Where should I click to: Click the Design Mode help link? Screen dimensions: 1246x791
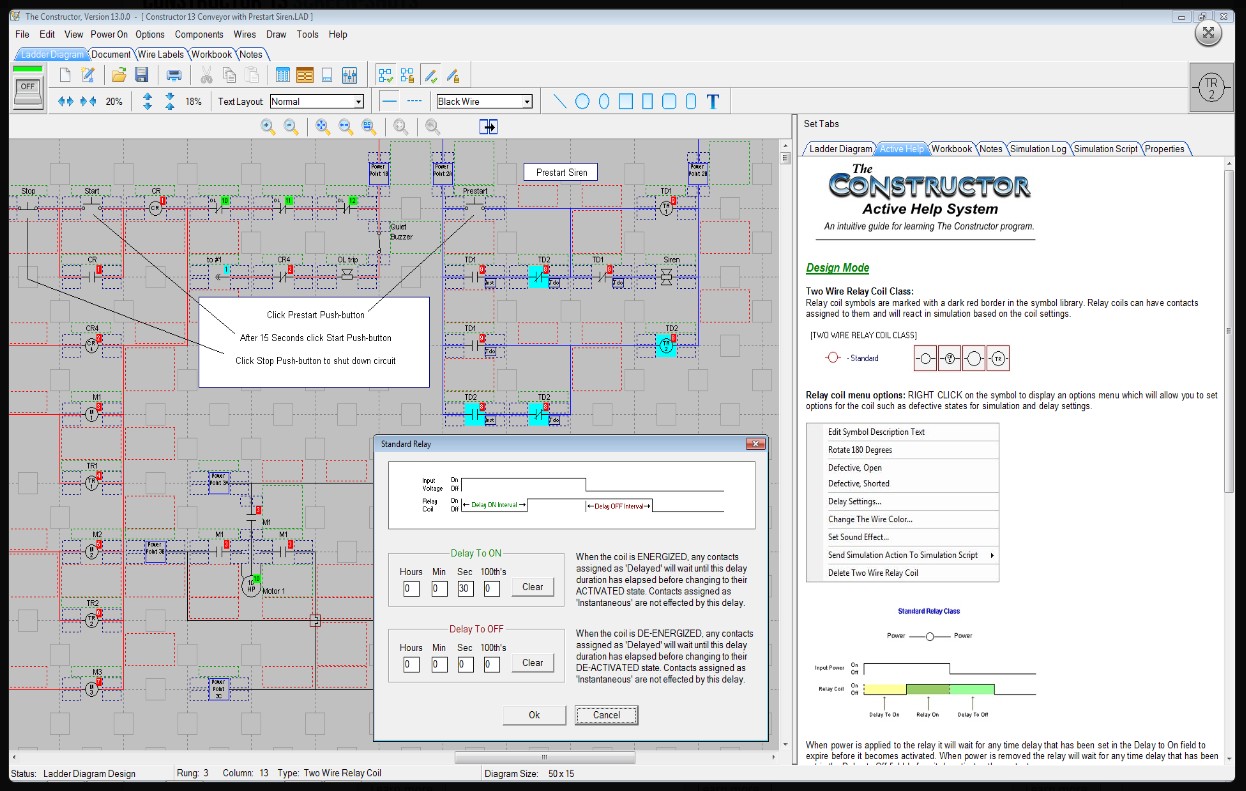pos(838,267)
